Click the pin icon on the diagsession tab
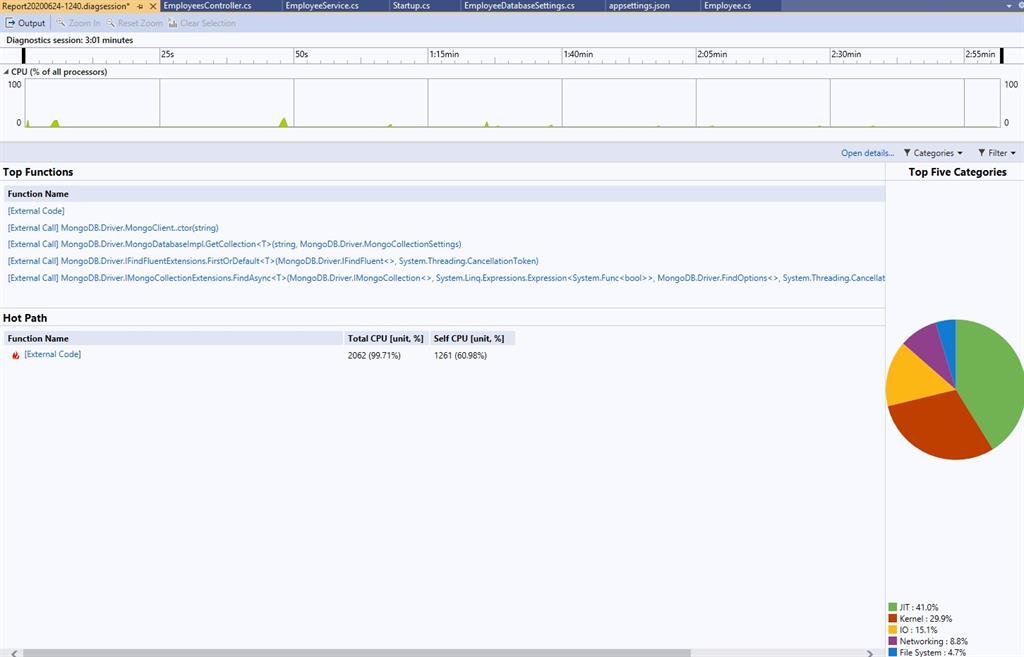Viewport: 1024px width, 657px height. (x=138, y=5)
